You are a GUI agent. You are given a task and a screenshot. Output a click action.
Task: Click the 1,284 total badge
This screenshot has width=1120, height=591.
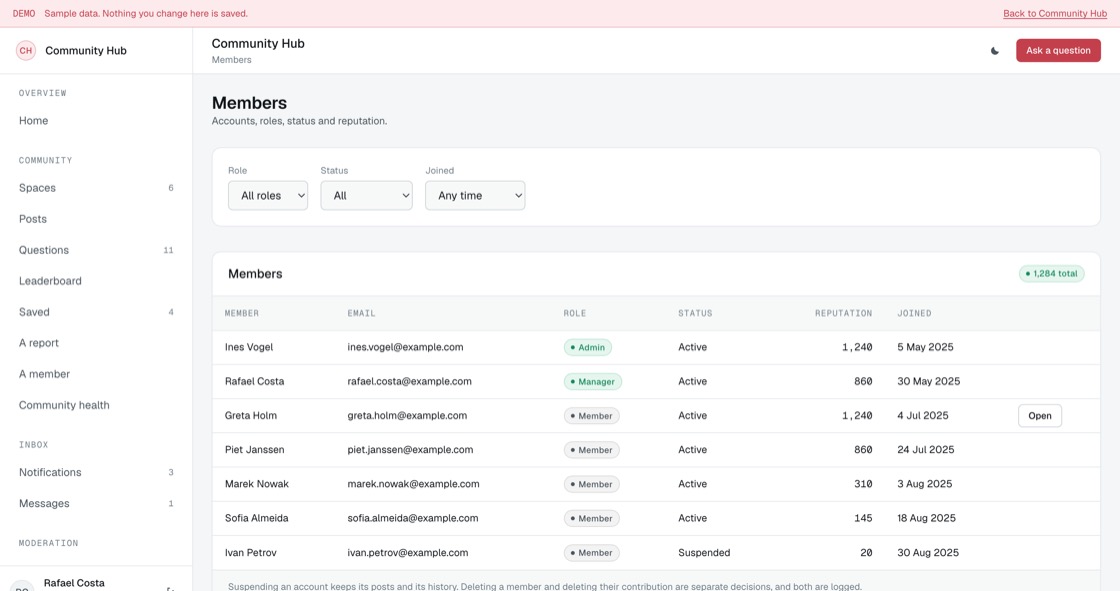[1051, 274]
